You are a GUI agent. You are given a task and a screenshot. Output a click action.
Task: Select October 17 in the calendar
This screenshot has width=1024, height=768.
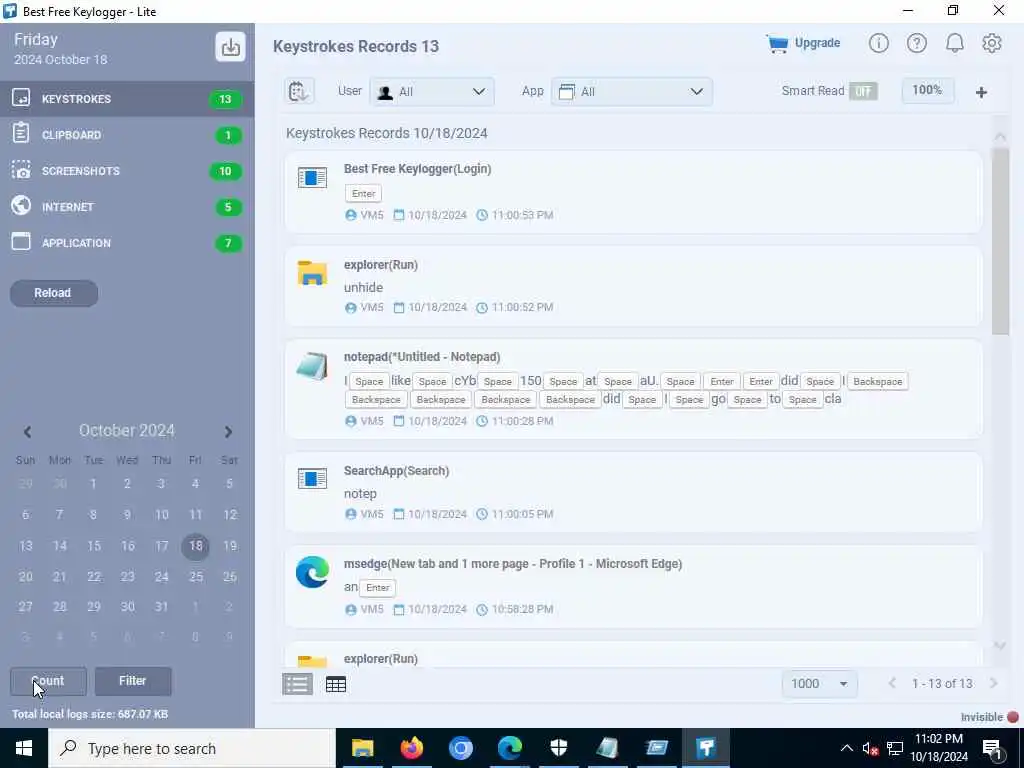pyautogui.click(x=161, y=546)
